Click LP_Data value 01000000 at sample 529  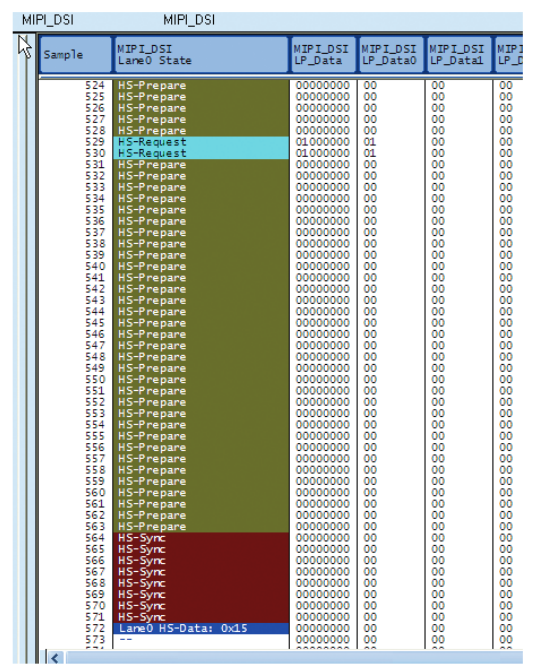coord(323,142)
